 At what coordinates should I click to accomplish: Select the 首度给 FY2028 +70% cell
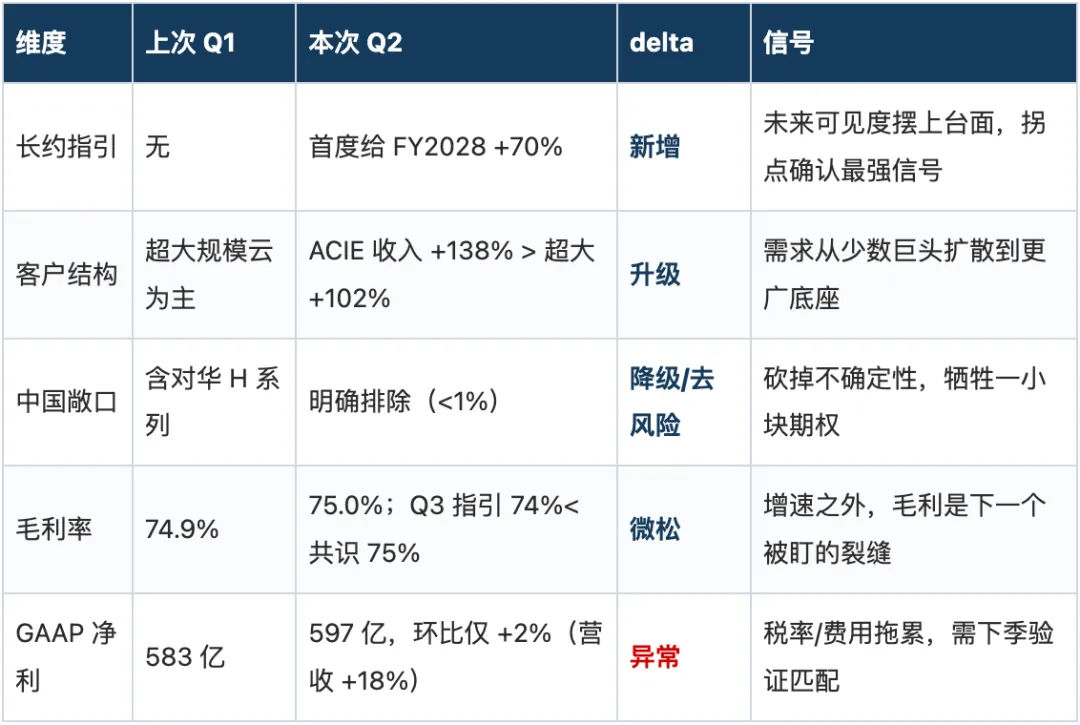point(435,147)
